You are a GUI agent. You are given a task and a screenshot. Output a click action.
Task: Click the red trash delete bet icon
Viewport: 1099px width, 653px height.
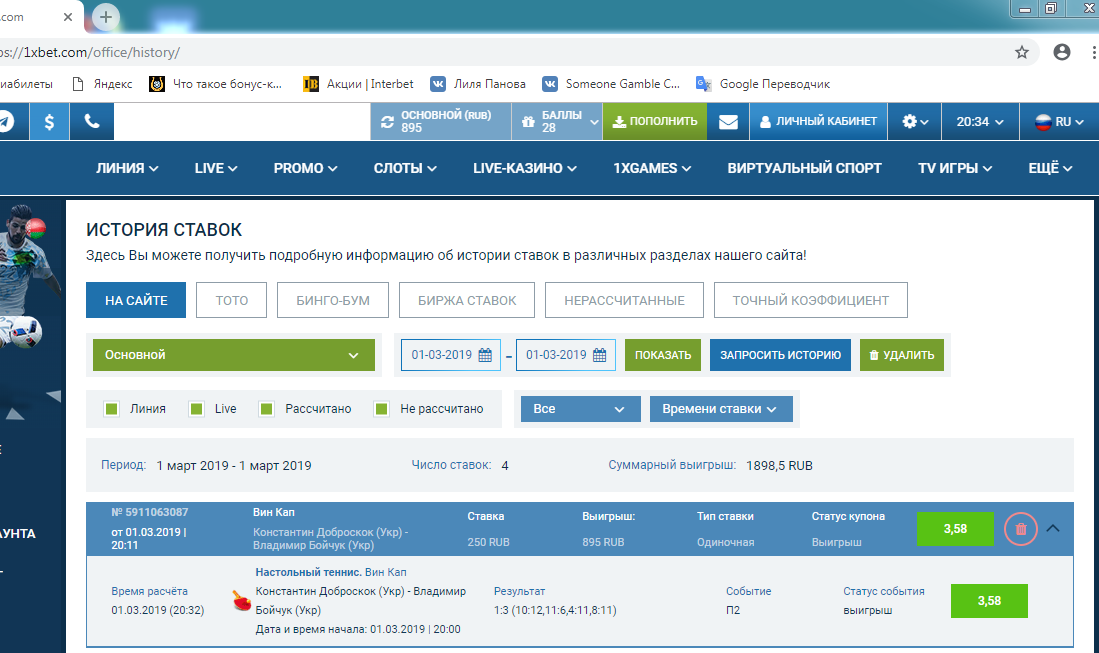coord(1021,529)
